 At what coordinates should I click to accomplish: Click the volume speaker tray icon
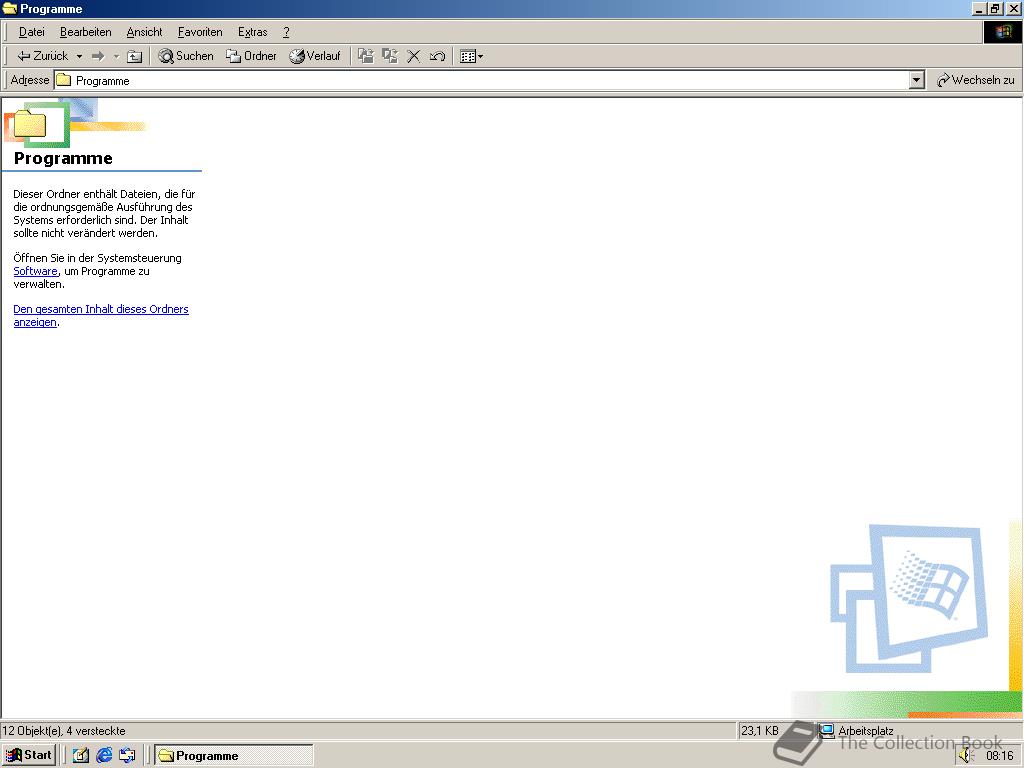click(x=967, y=756)
